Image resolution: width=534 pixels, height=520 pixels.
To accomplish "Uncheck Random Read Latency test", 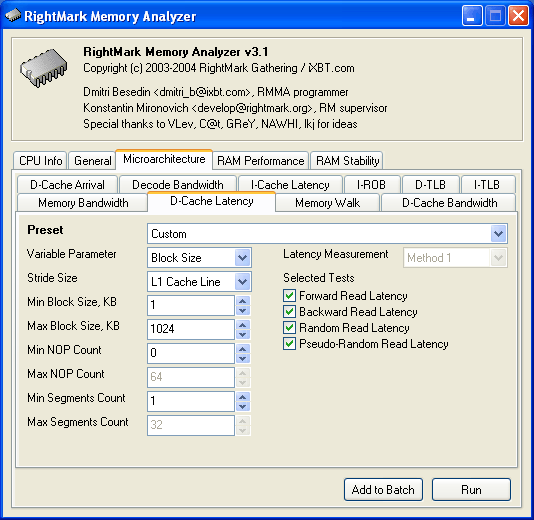I will click(289, 327).
